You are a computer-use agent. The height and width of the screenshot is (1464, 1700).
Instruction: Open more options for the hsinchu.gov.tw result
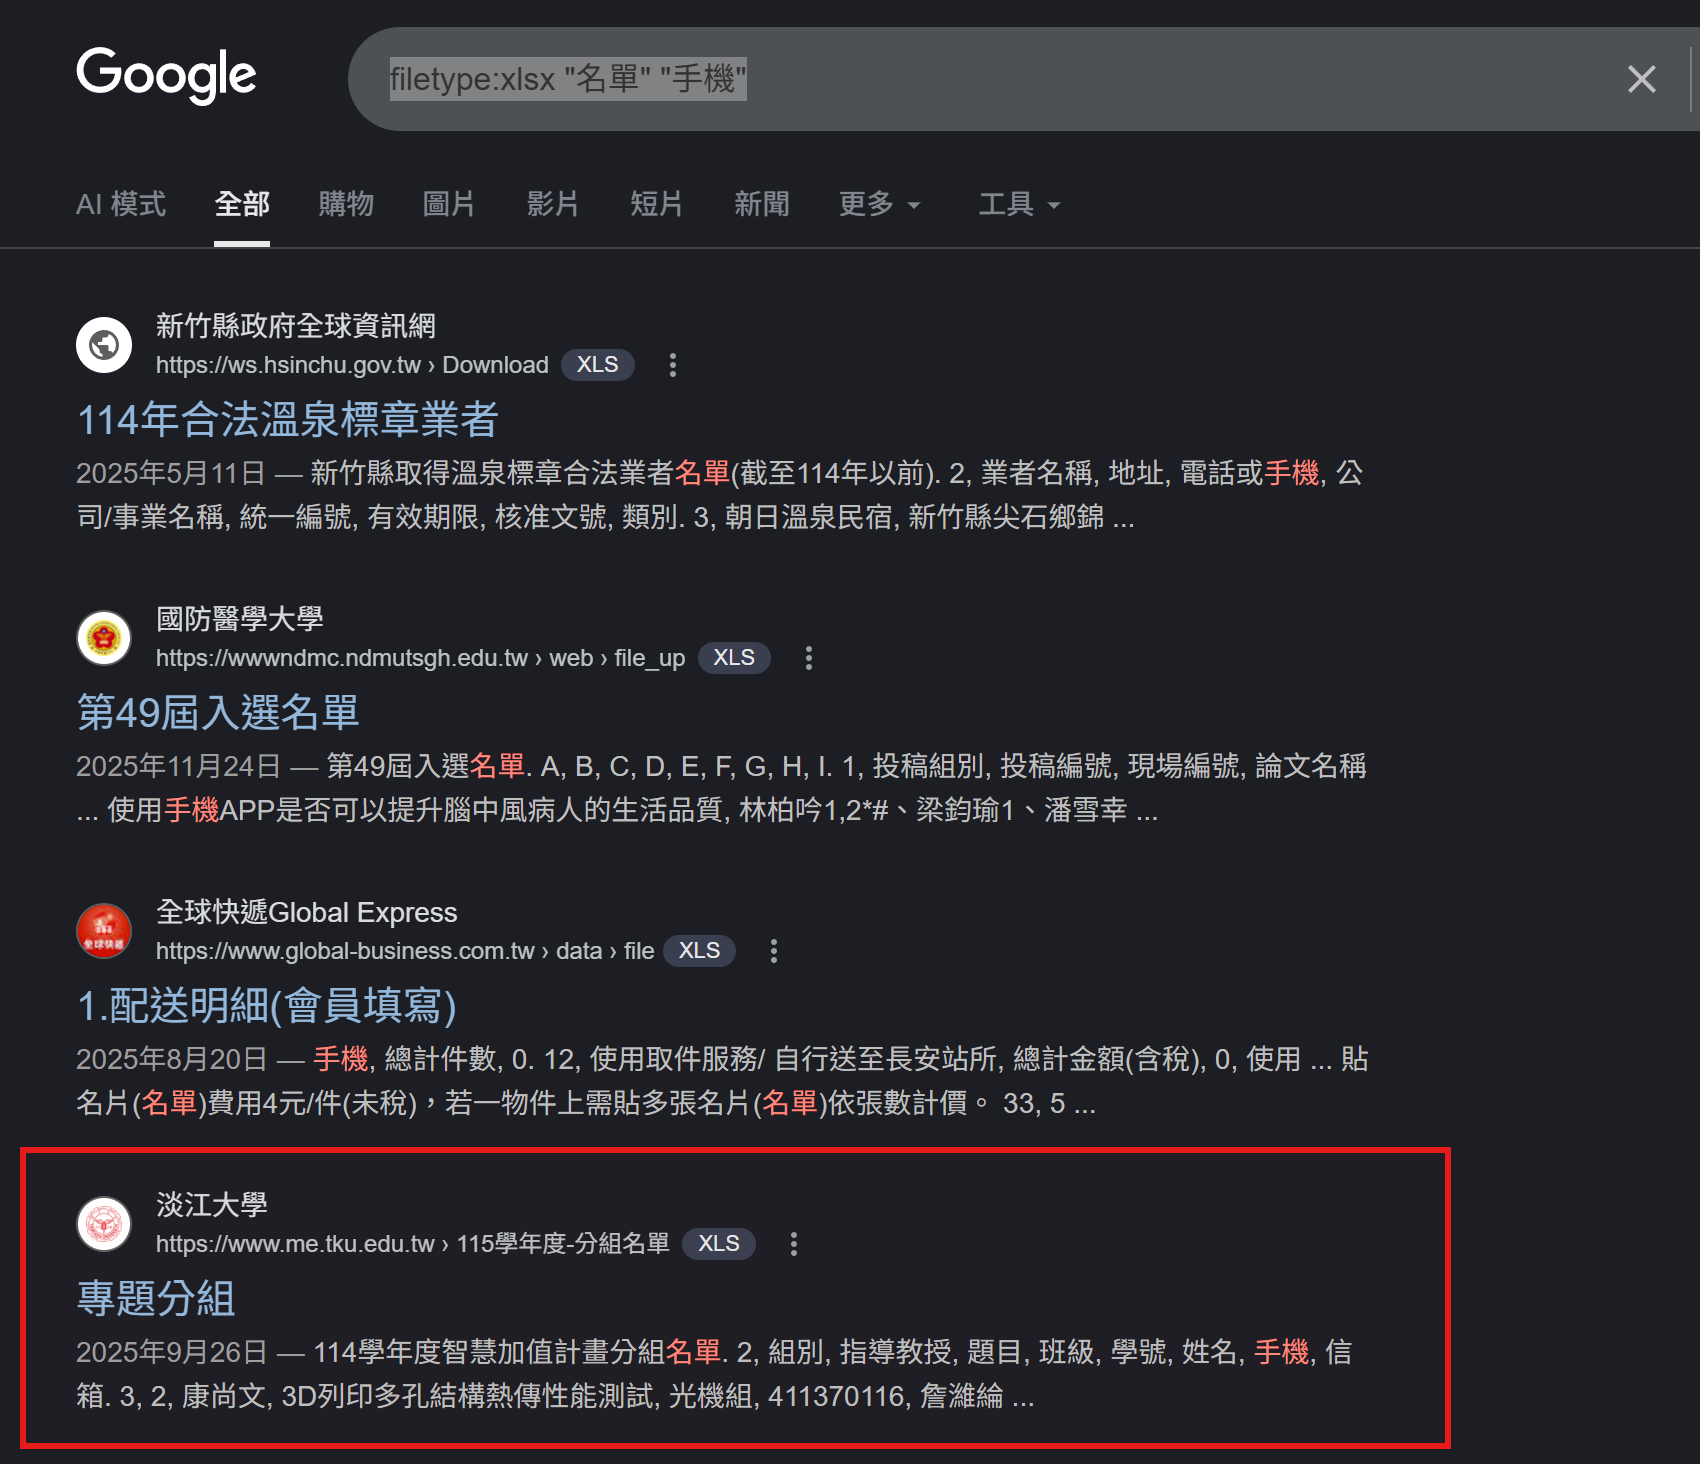coord(673,365)
